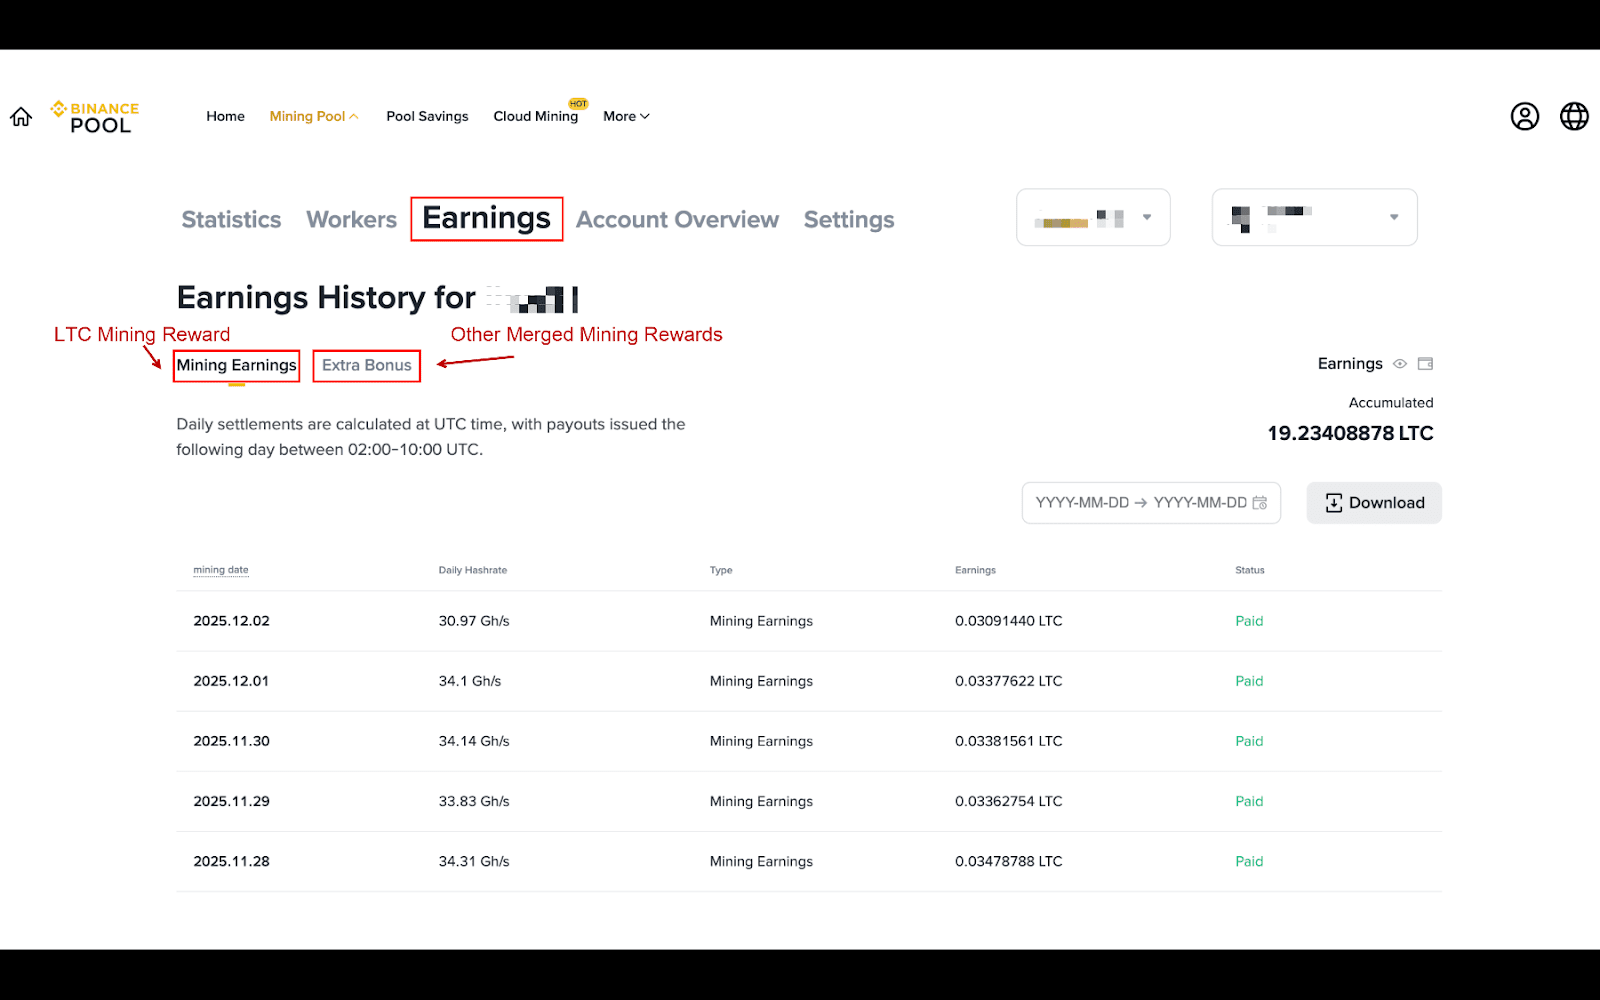
Task: Click the 34.1 Gh/s hashrate value
Action: tap(470, 681)
